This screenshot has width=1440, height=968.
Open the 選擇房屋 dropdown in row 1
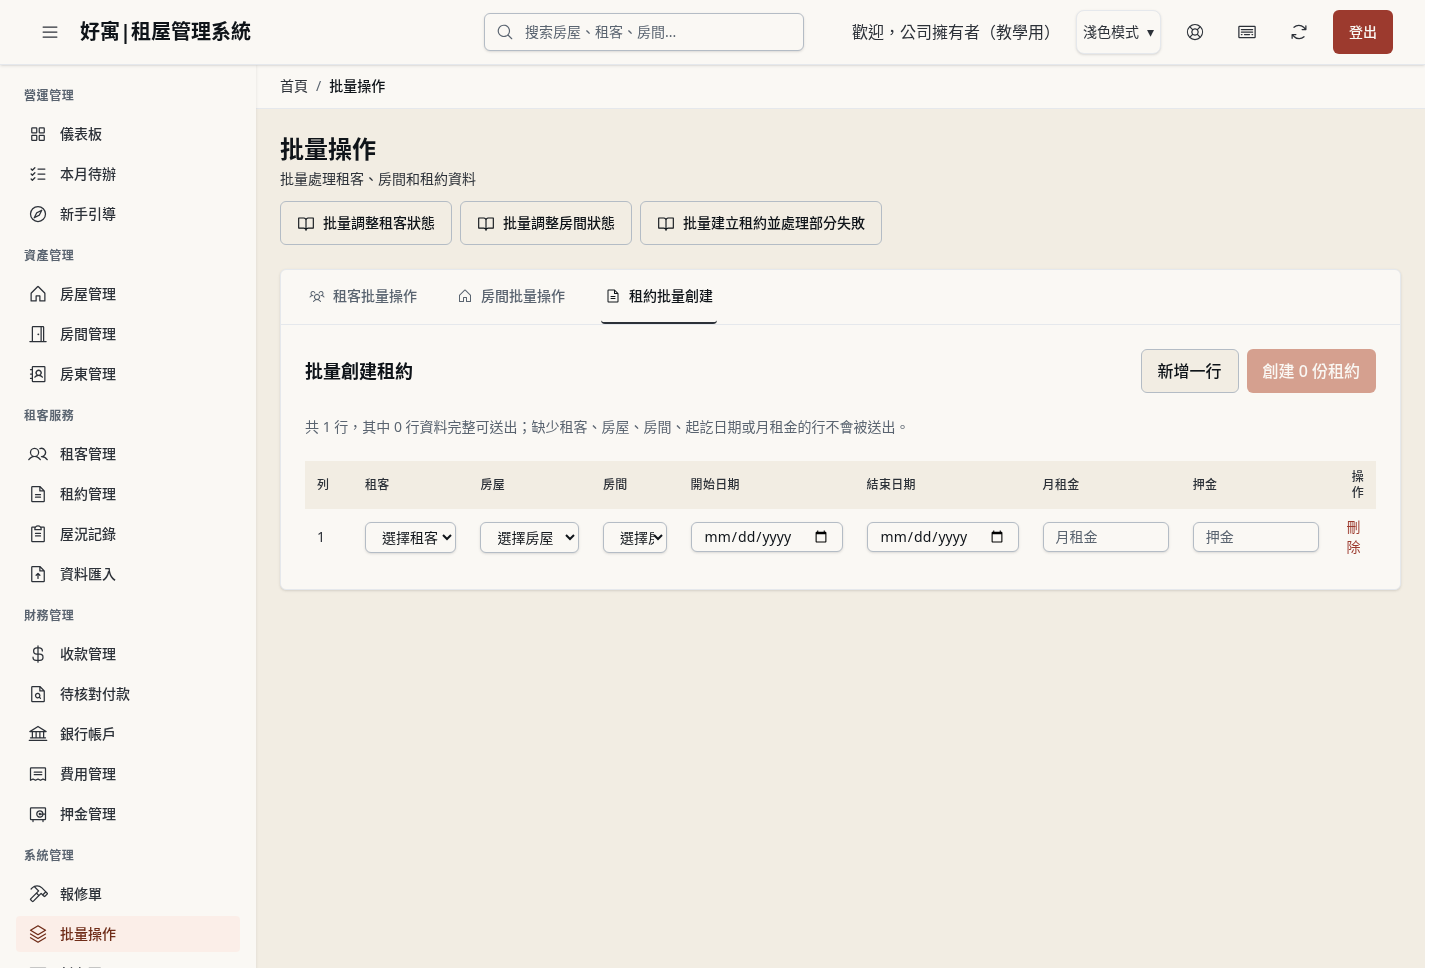[529, 538]
